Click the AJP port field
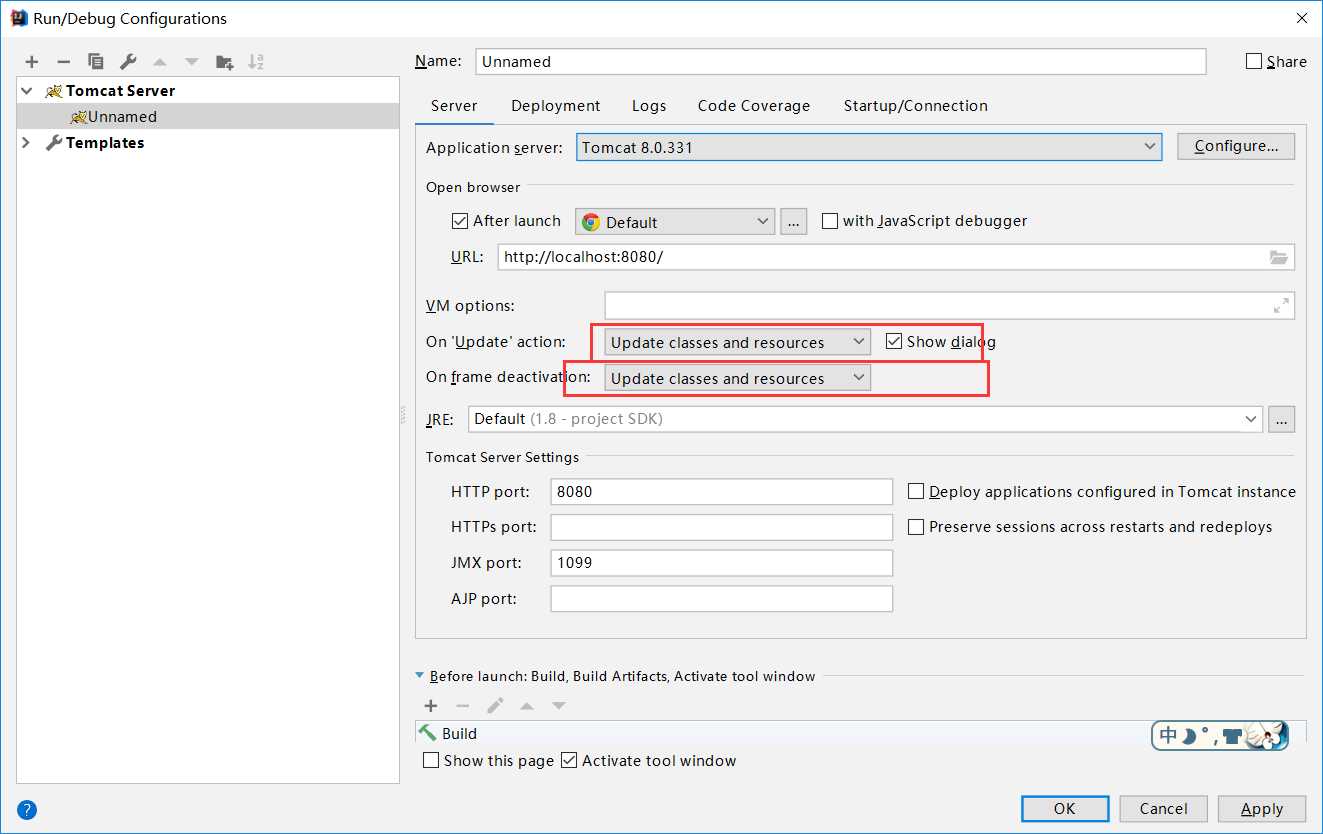Screen dimensions: 1323x834 (x=721, y=599)
